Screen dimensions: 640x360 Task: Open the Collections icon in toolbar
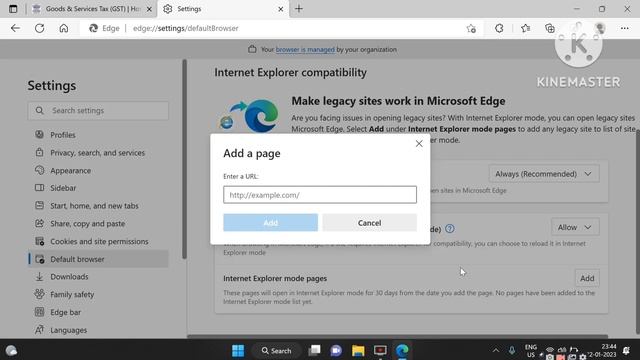point(550,28)
